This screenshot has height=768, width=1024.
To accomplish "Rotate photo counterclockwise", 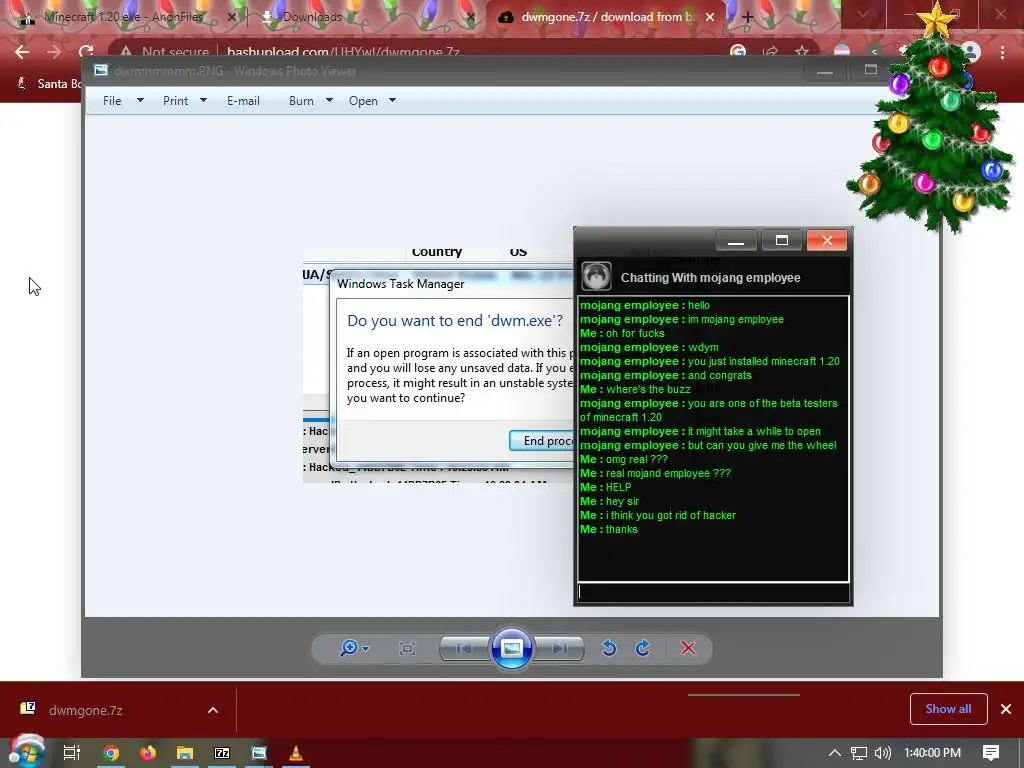I will (609, 648).
